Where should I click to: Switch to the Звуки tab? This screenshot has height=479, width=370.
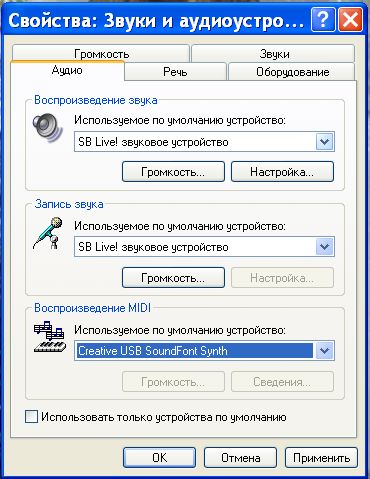(x=274, y=54)
